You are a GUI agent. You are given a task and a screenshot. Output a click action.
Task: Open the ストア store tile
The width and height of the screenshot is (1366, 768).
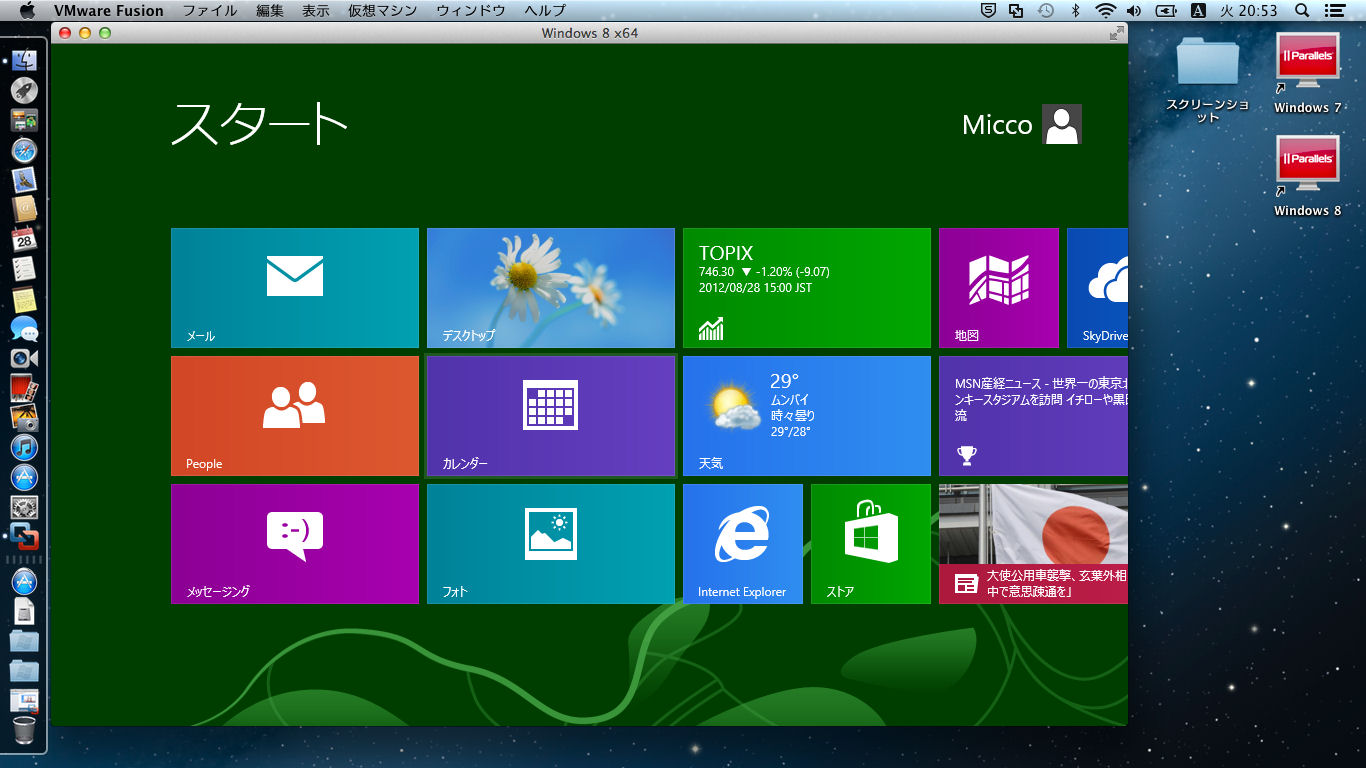[x=871, y=544]
